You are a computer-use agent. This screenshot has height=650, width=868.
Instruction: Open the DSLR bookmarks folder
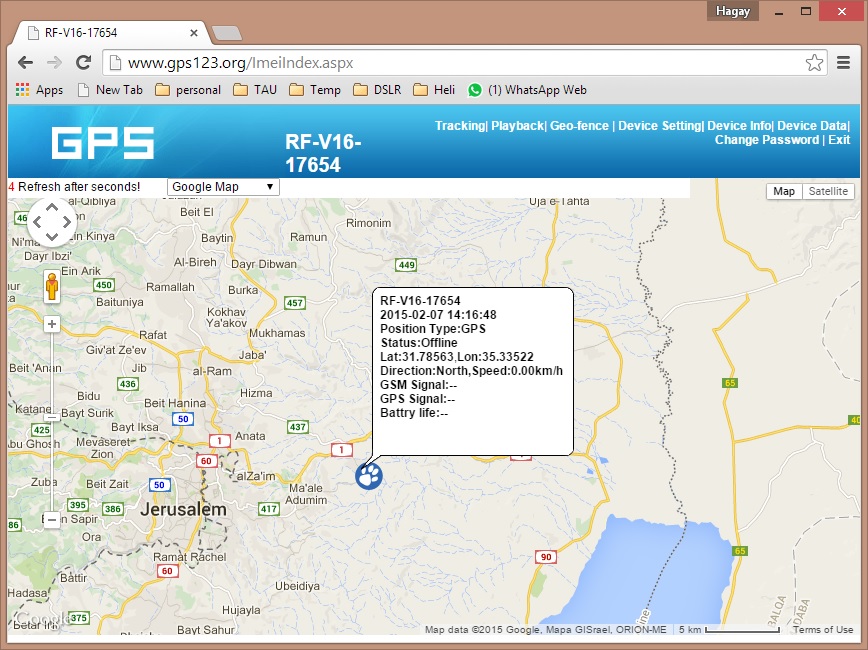click(x=377, y=90)
